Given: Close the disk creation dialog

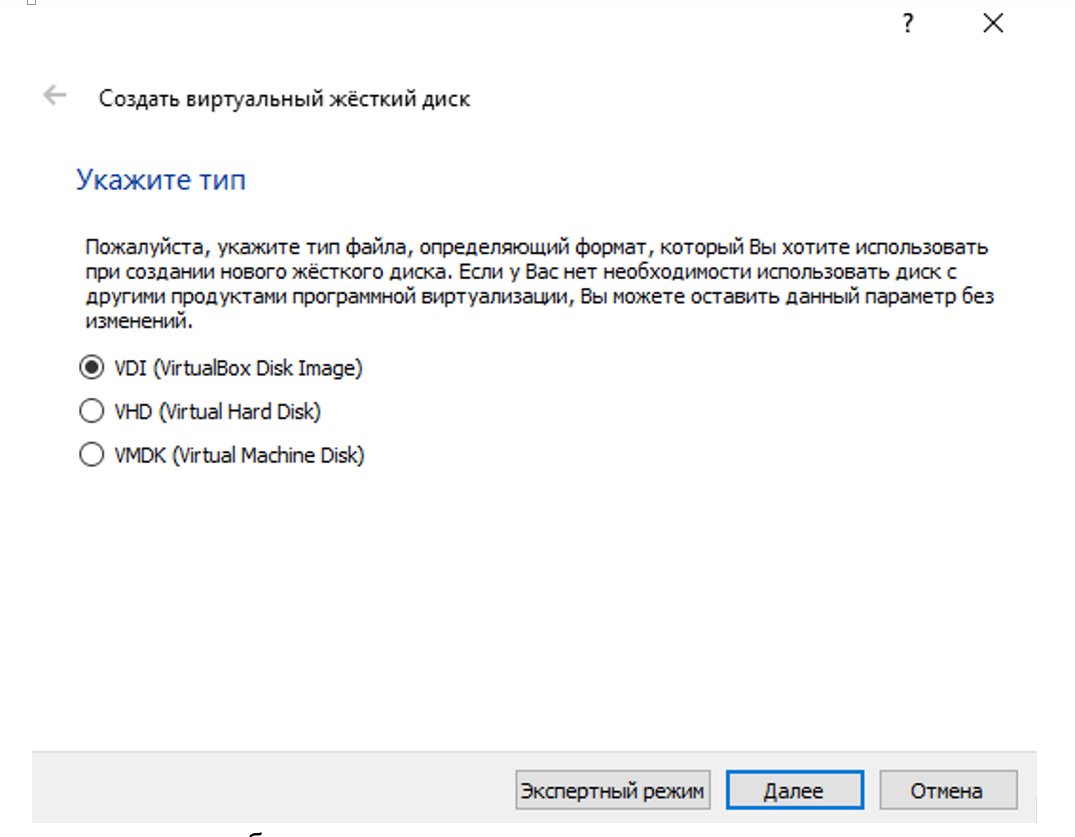Looking at the screenshot, I should coord(993,23).
